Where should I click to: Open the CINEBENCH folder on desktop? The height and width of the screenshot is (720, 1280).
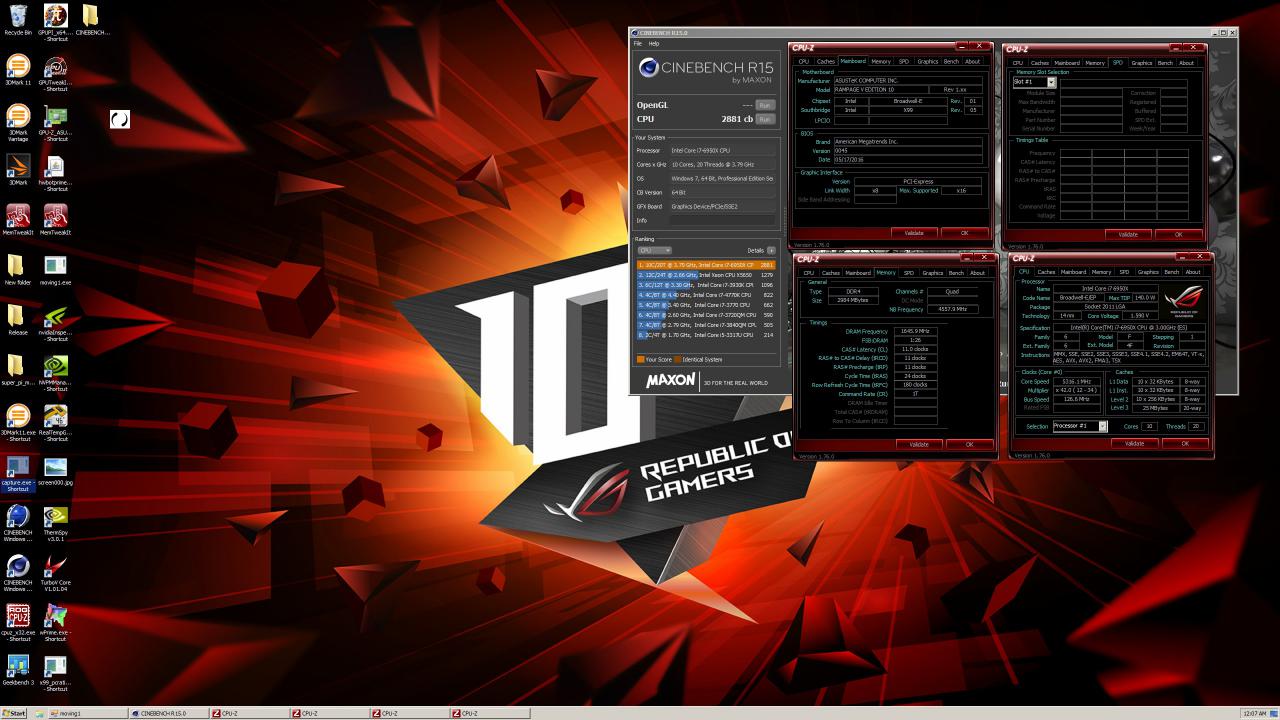[x=91, y=20]
